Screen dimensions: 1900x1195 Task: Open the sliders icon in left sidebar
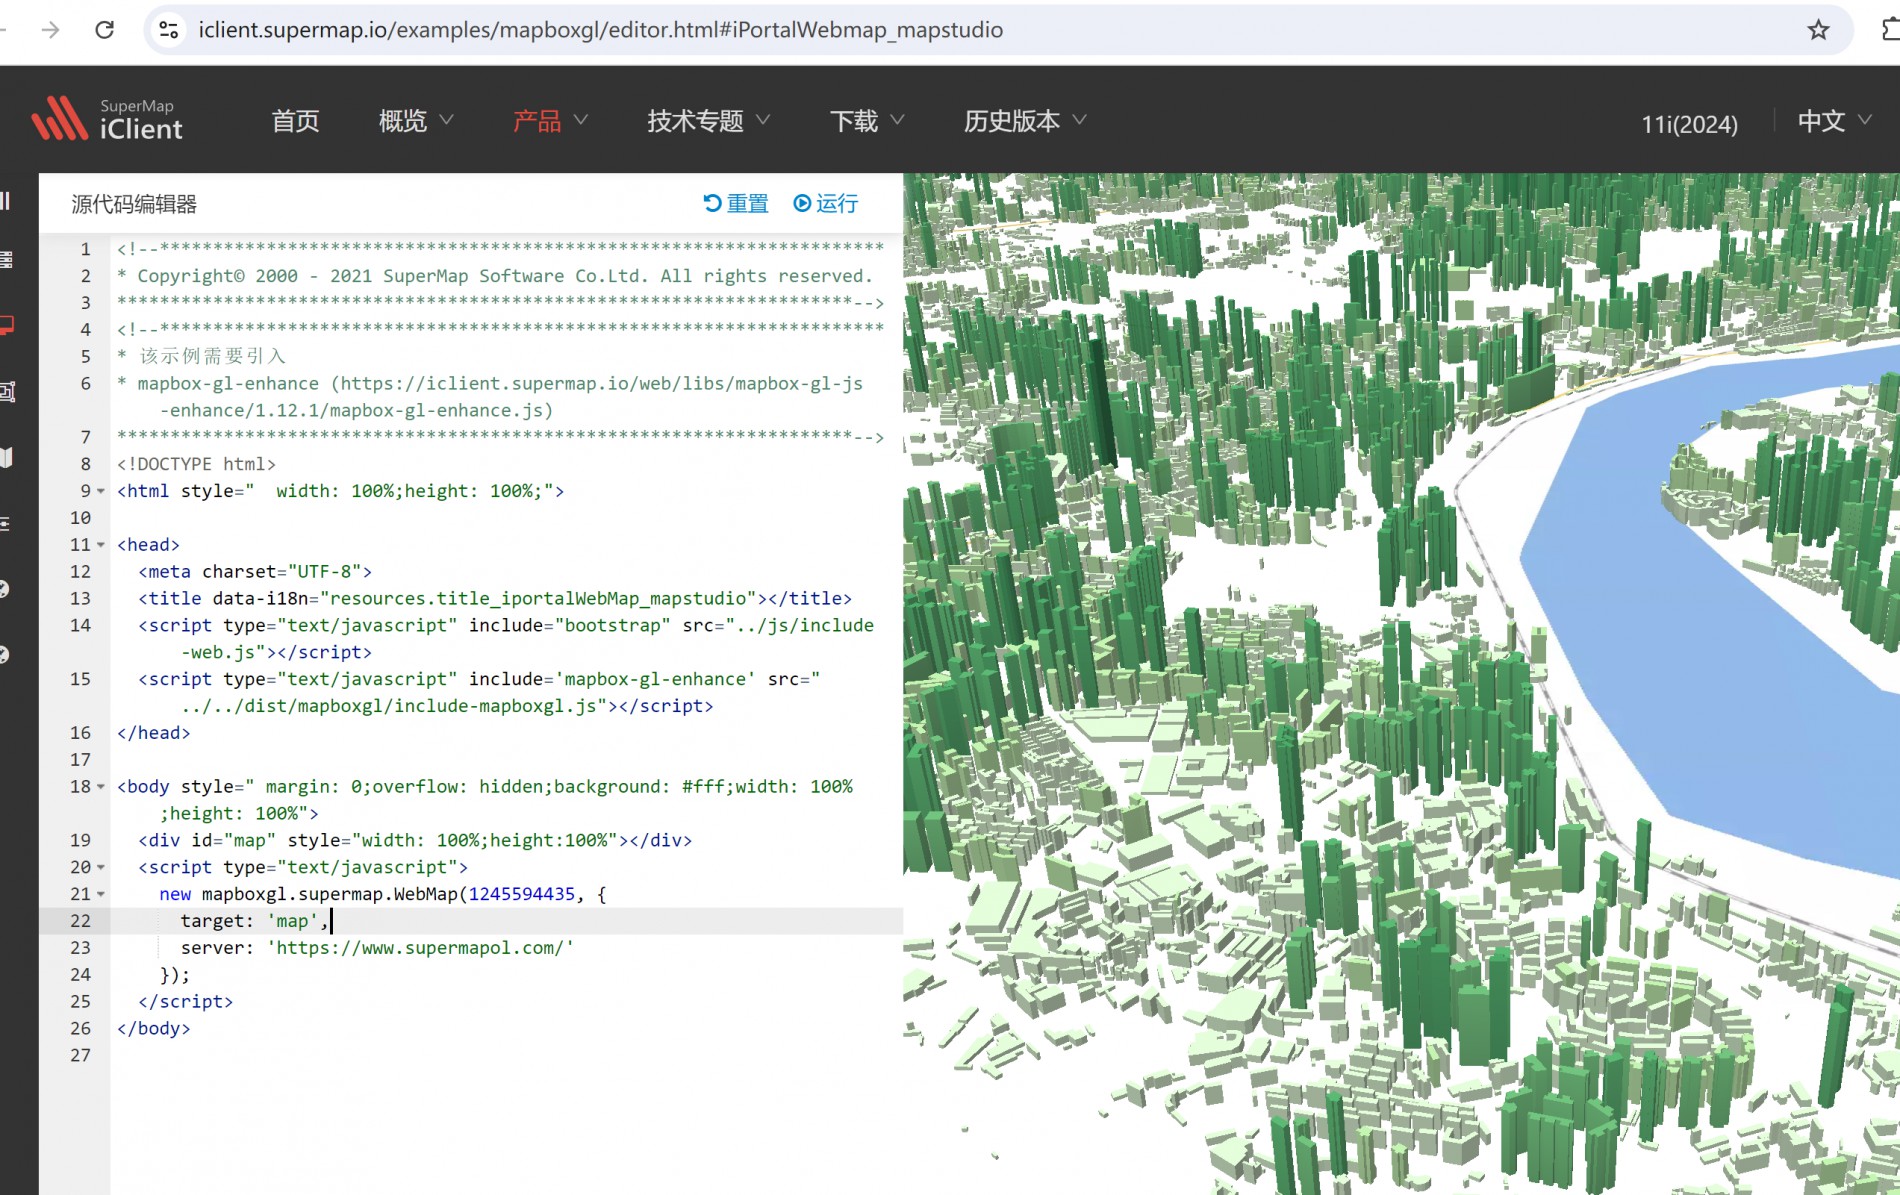click(x=7, y=523)
